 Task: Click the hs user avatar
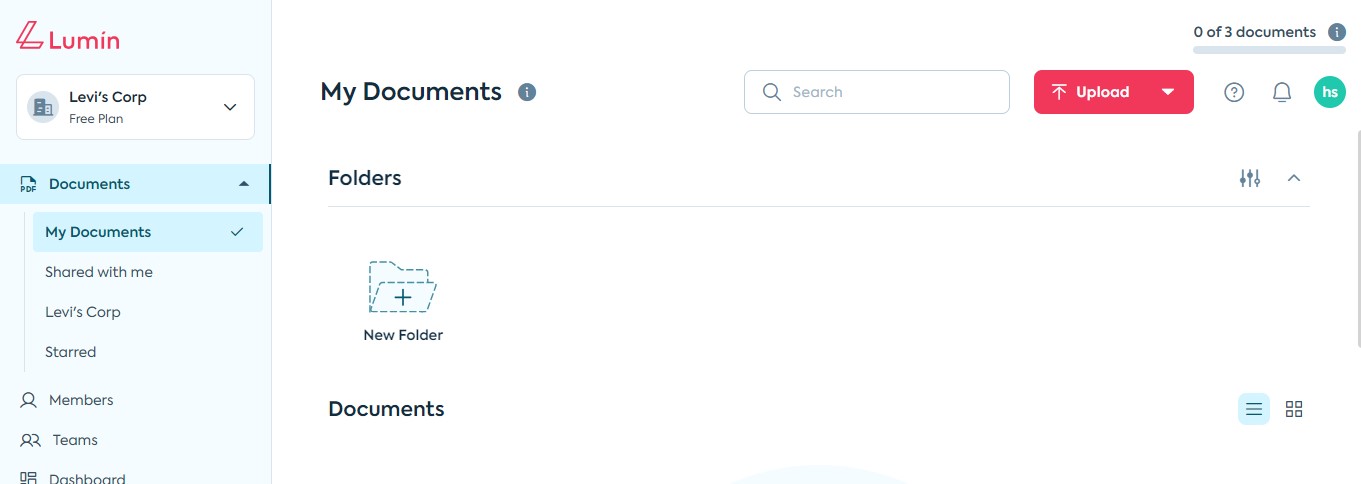[x=1330, y=92]
